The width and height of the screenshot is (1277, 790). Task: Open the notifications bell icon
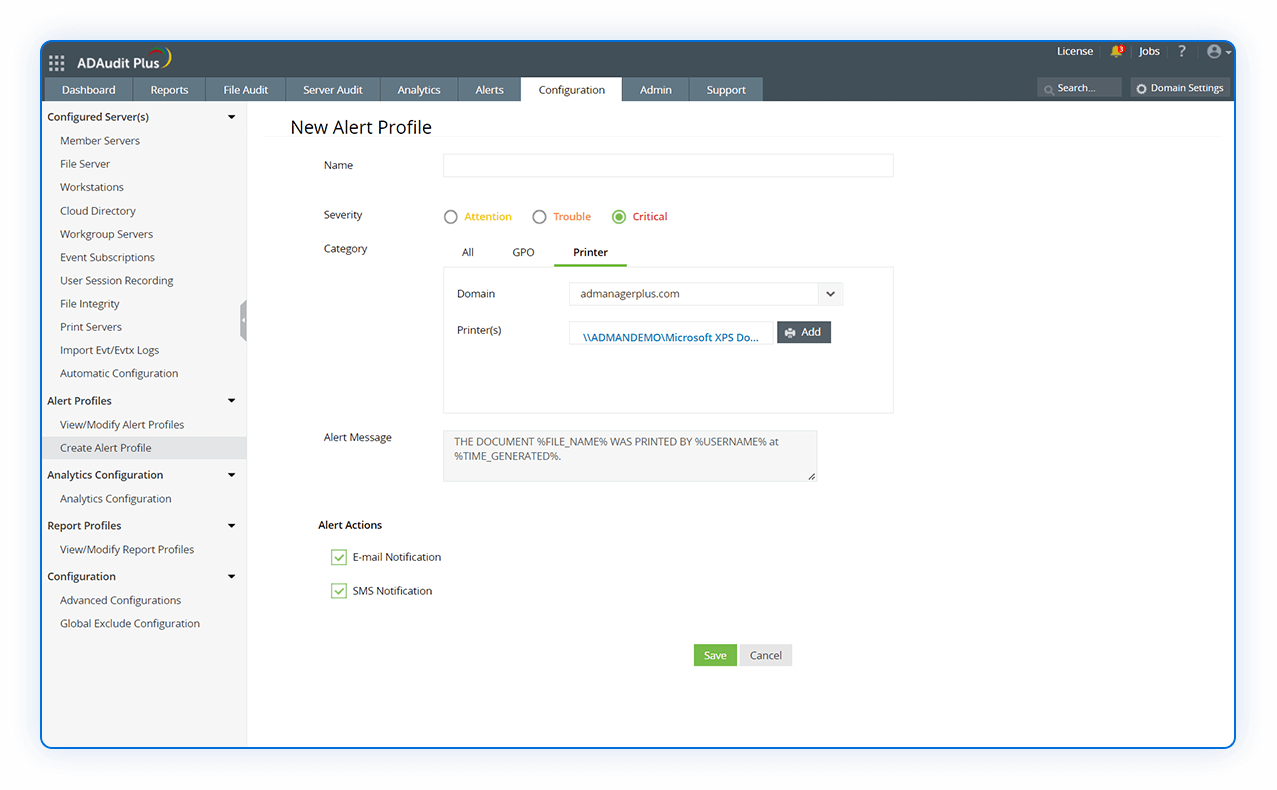pos(1117,51)
